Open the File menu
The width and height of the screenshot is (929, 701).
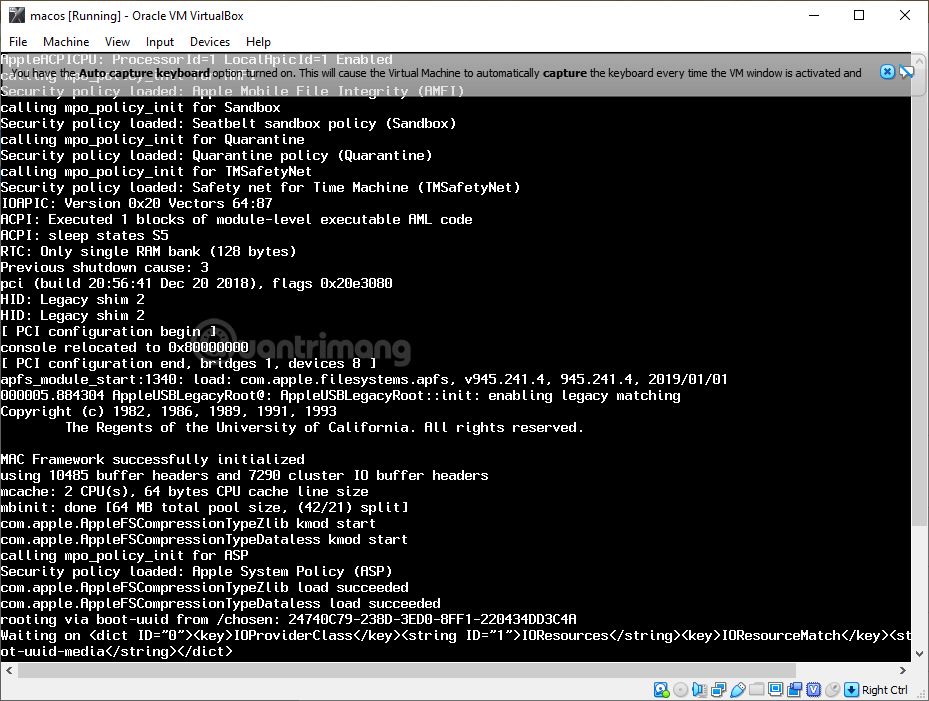(18, 42)
